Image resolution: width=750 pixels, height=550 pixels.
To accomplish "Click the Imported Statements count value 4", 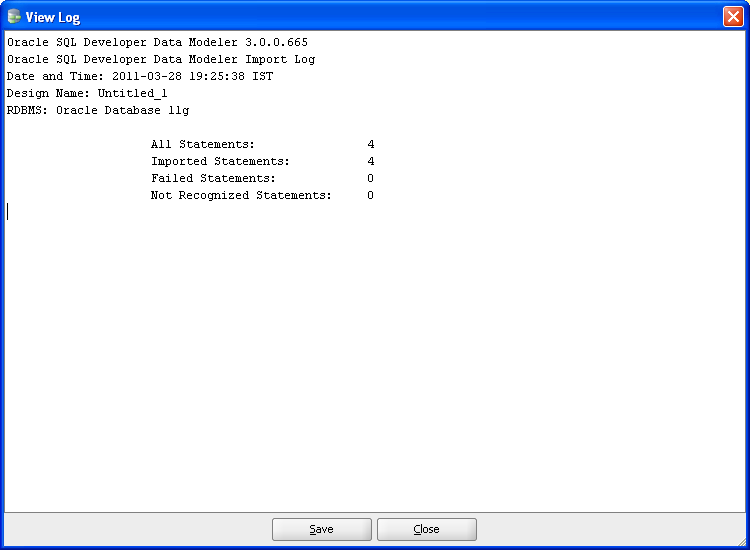I will pos(371,161).
